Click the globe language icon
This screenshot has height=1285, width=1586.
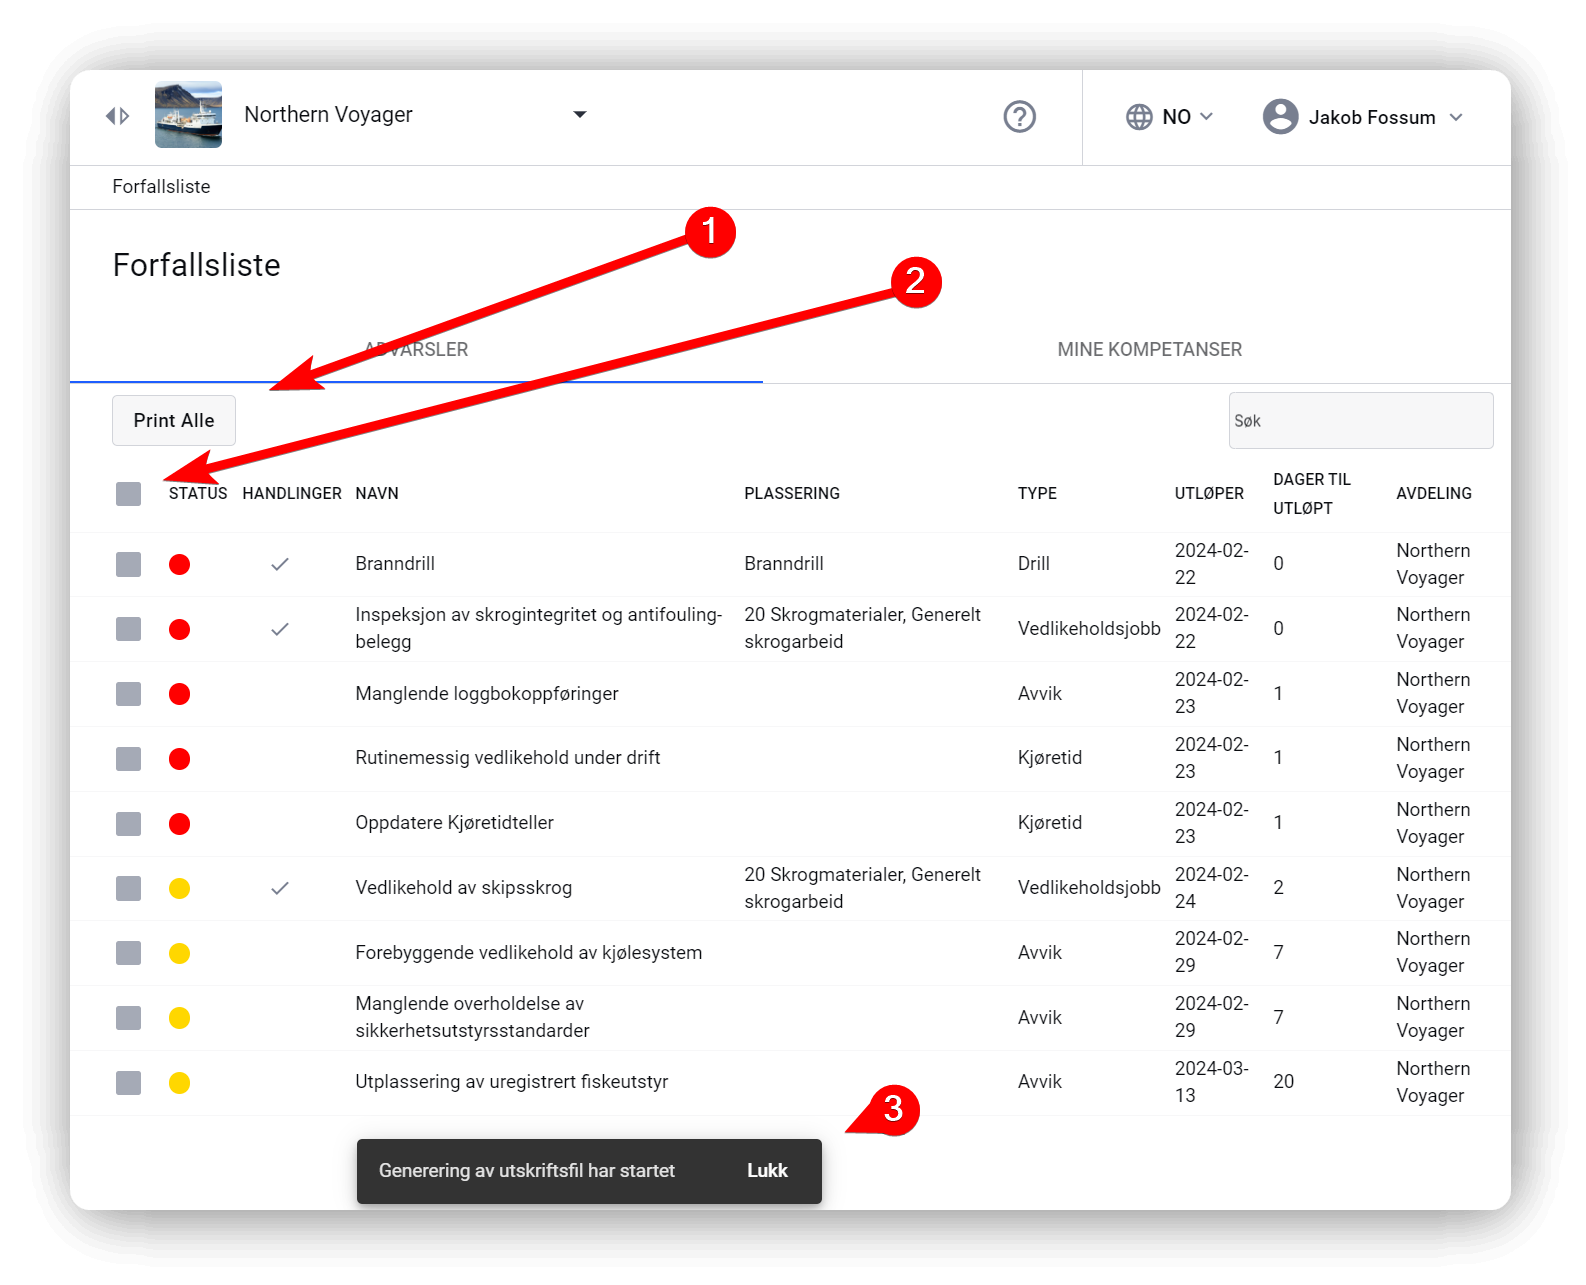pos(1139,117)
